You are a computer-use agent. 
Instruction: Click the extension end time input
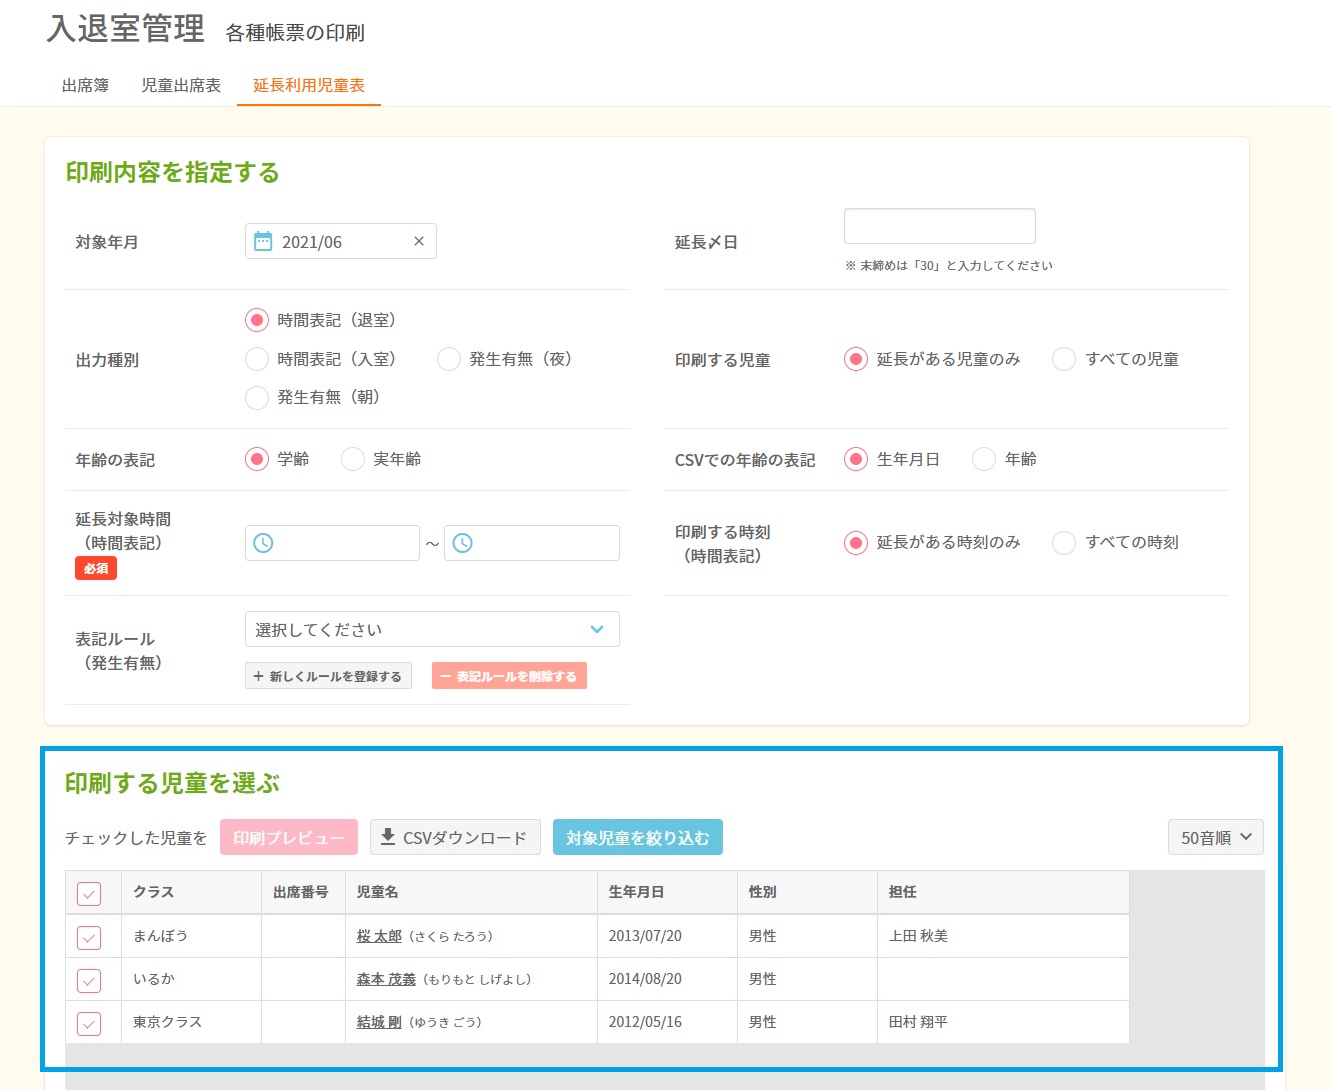pos(532,543)
